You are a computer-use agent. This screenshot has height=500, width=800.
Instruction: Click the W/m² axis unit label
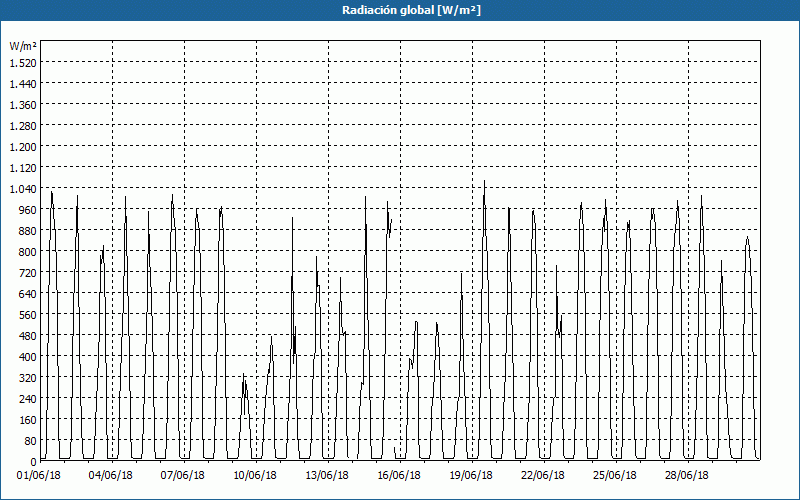point(23,46)
